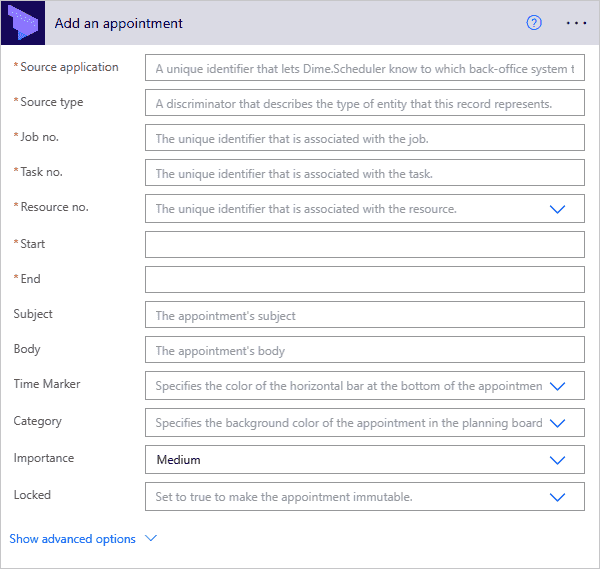Click into the Job no. field

(365, 137)
